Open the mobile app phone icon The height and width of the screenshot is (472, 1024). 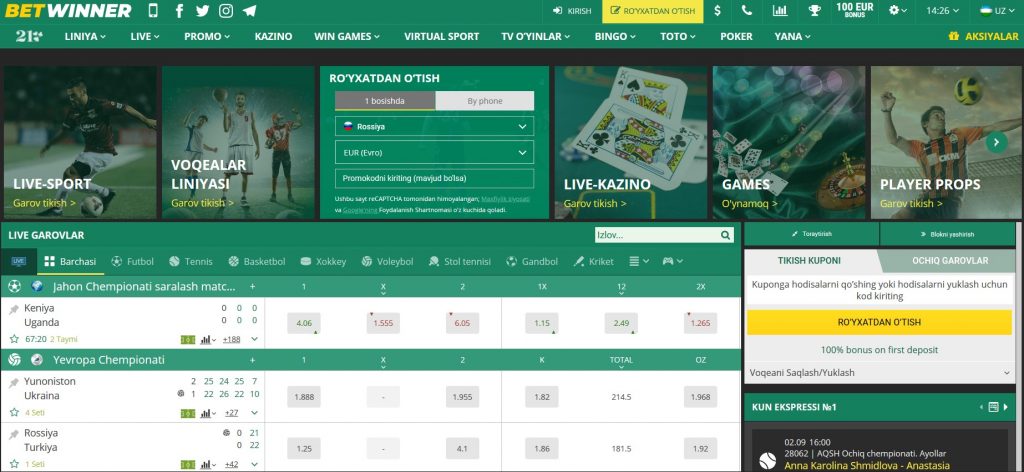[x=153, y=10]
